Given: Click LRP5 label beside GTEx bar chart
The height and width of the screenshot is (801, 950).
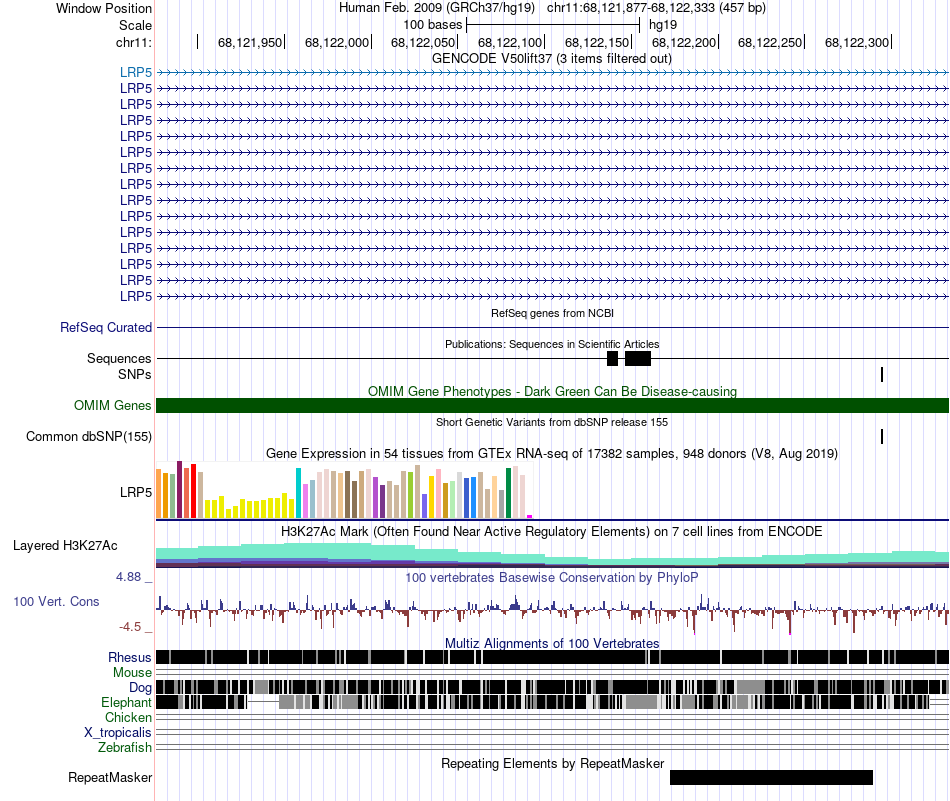Looking at the screenshot, I should click(x=136, y=492).
